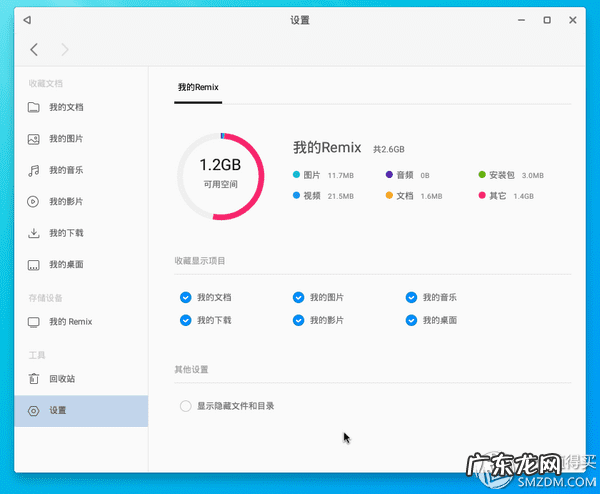Click the back navigation arrow

(34, 49)
